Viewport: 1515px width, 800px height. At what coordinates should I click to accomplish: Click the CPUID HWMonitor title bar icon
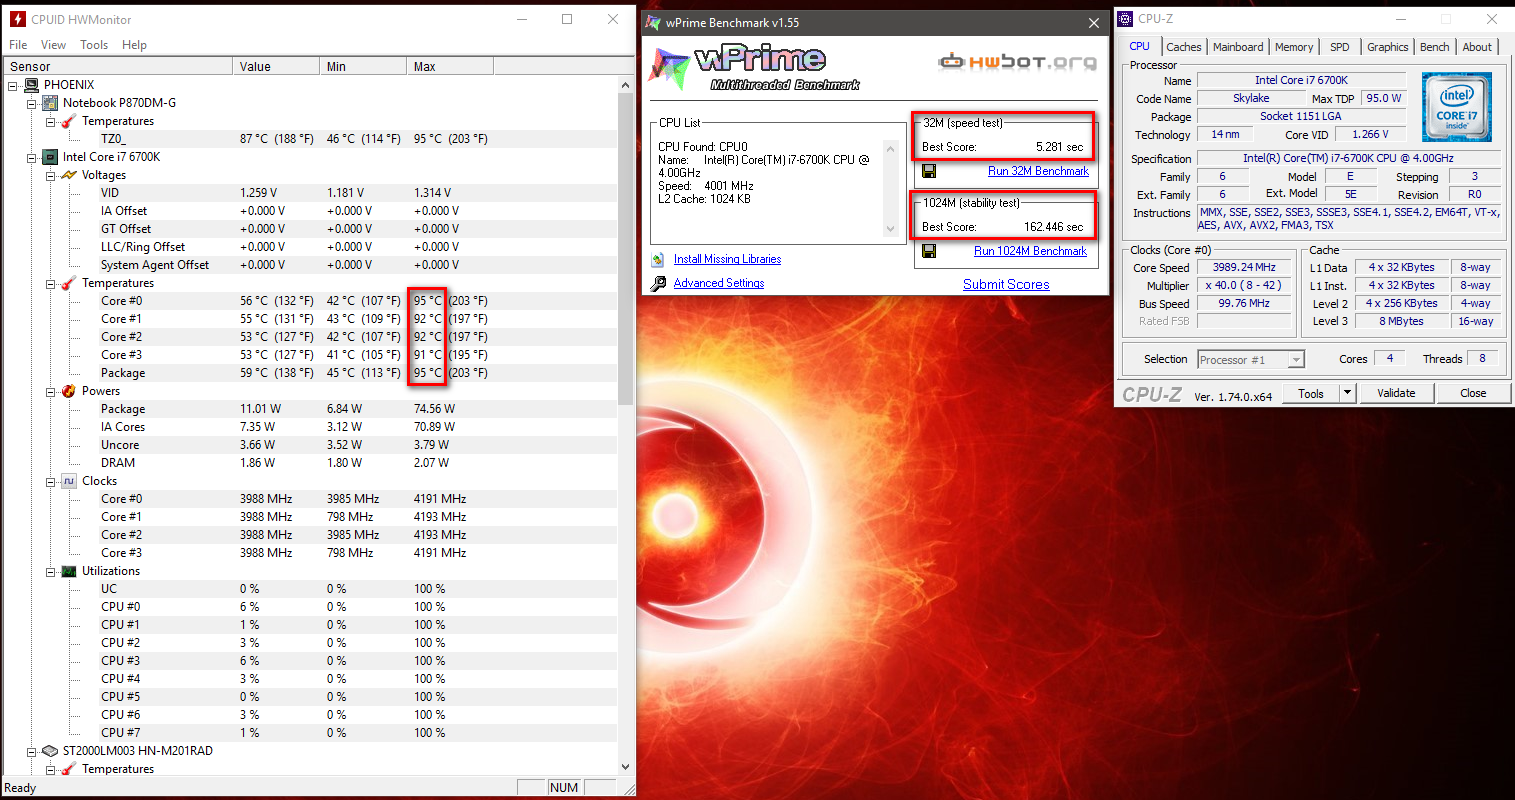point(17,19)
